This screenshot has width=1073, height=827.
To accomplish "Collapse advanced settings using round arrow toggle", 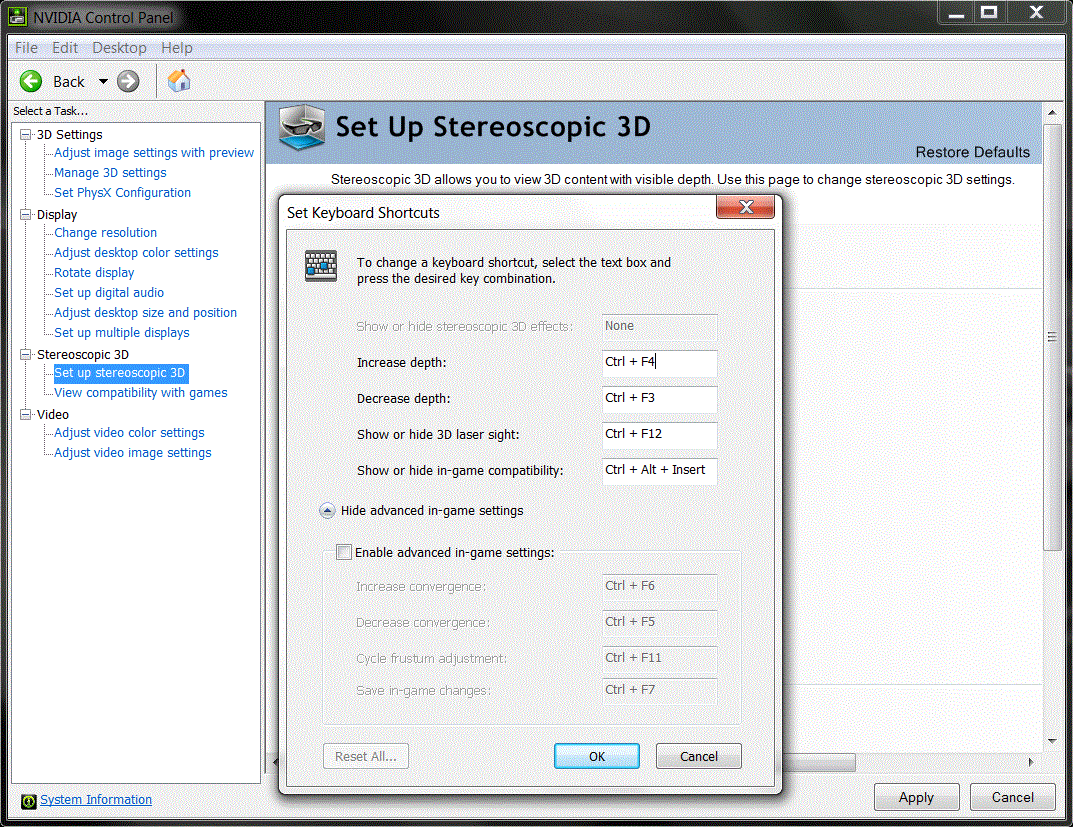I will [327, 511].
